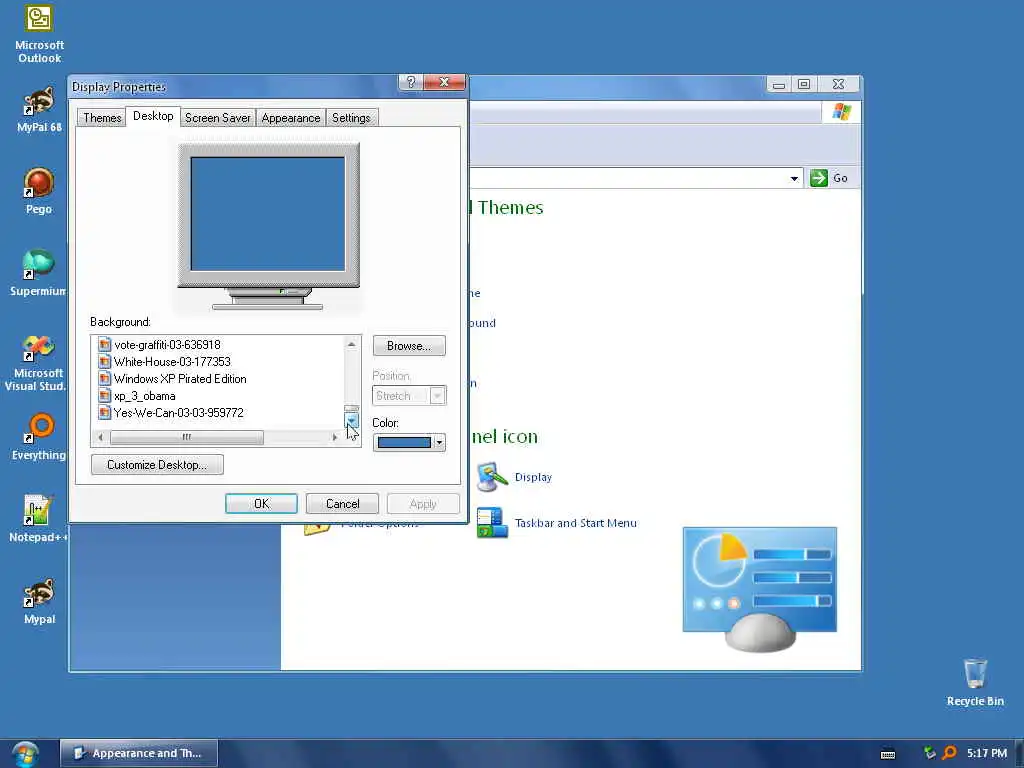
Task: Launch the Mypal desktop shortcut
Action: click(x=39, y=601)
